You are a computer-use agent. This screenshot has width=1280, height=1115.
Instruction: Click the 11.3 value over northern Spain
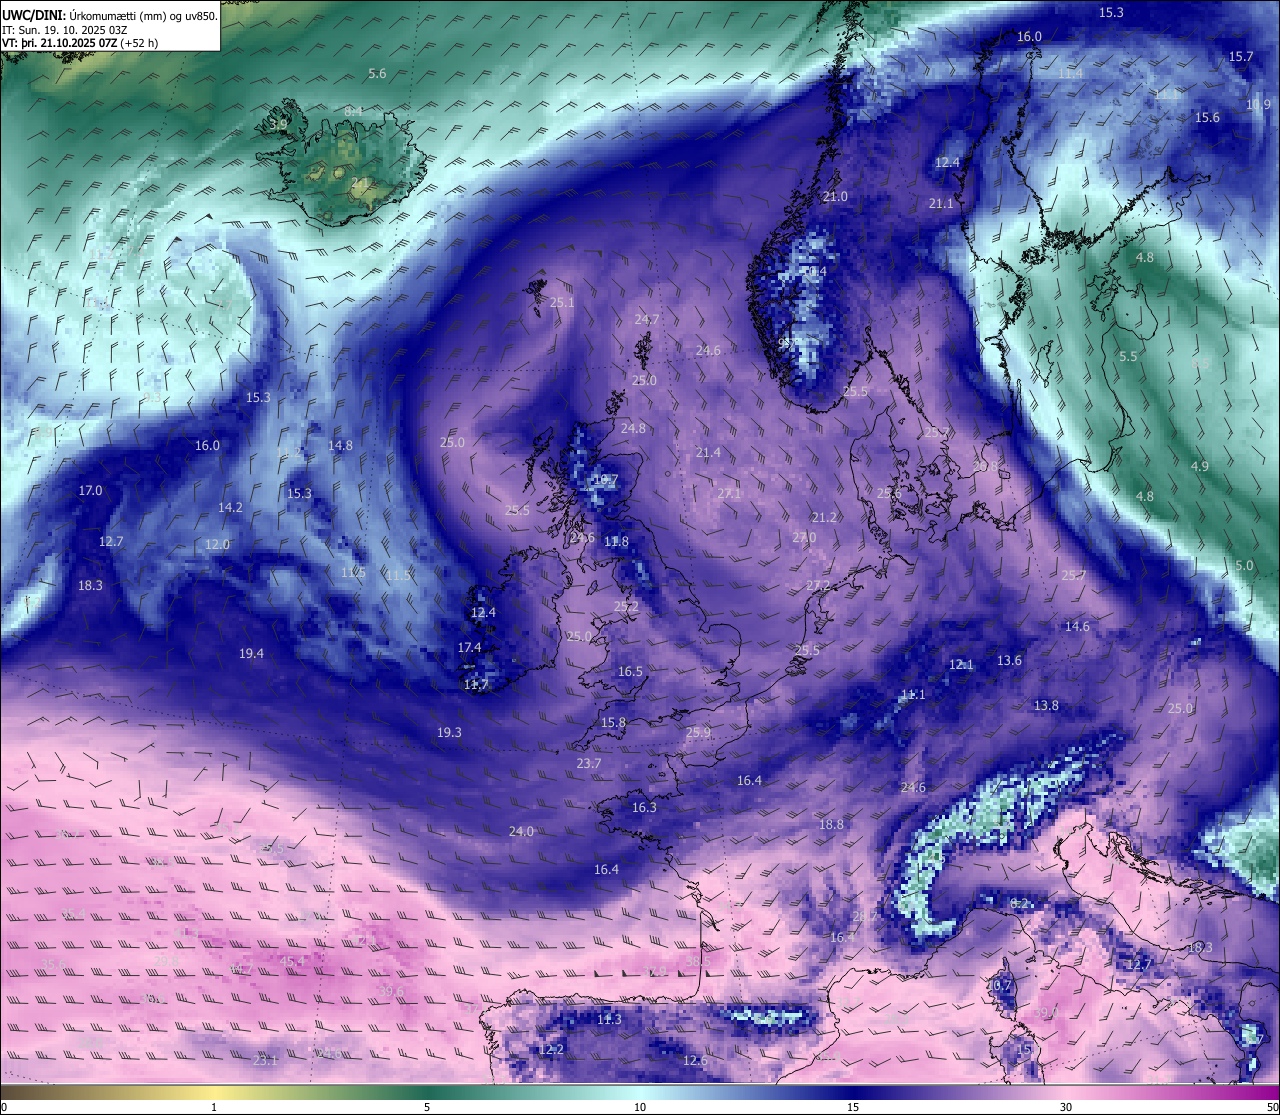(609, 1020)
